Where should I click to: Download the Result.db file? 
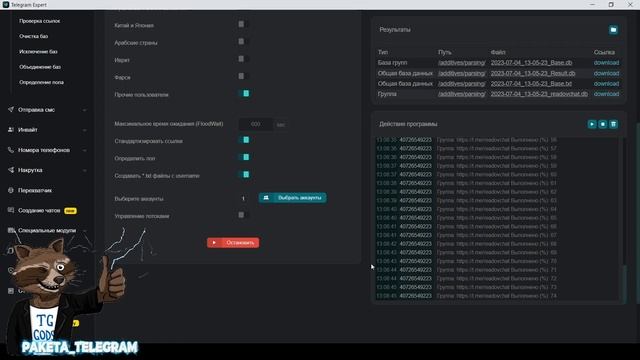[x=606, y=73]
